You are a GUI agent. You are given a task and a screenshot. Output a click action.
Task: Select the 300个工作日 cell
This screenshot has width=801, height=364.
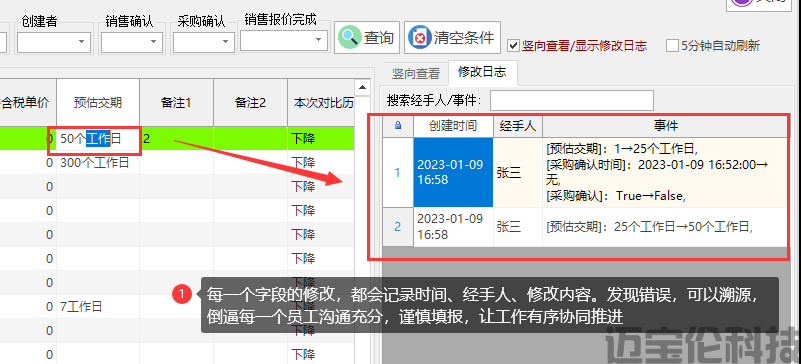(98, 163)
